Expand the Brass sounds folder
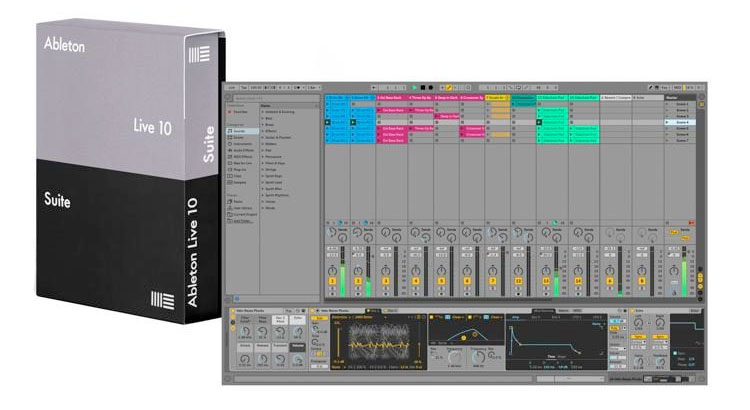750x410 pixels. [x=263, y=124]
